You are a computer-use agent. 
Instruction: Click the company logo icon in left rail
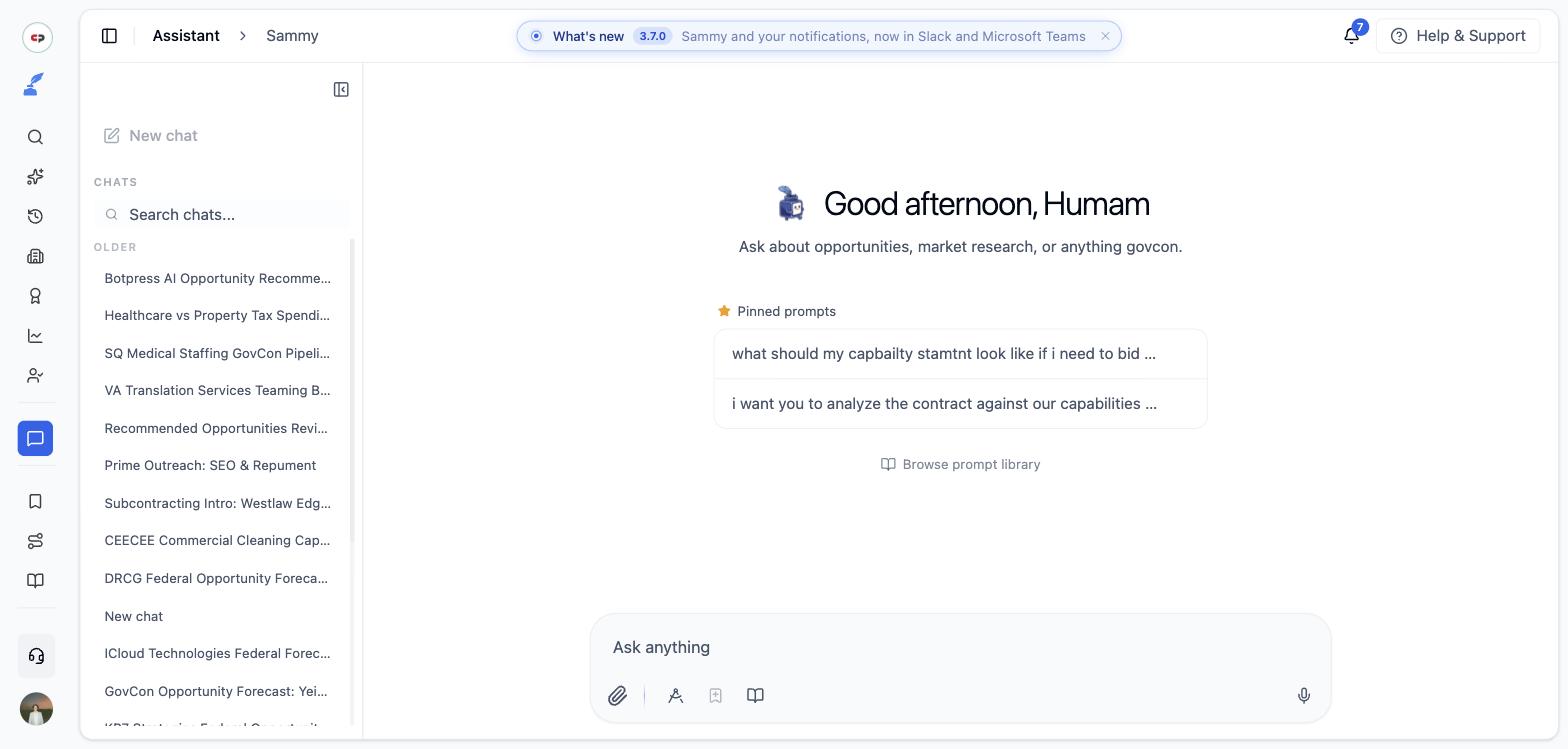[37, 38]
